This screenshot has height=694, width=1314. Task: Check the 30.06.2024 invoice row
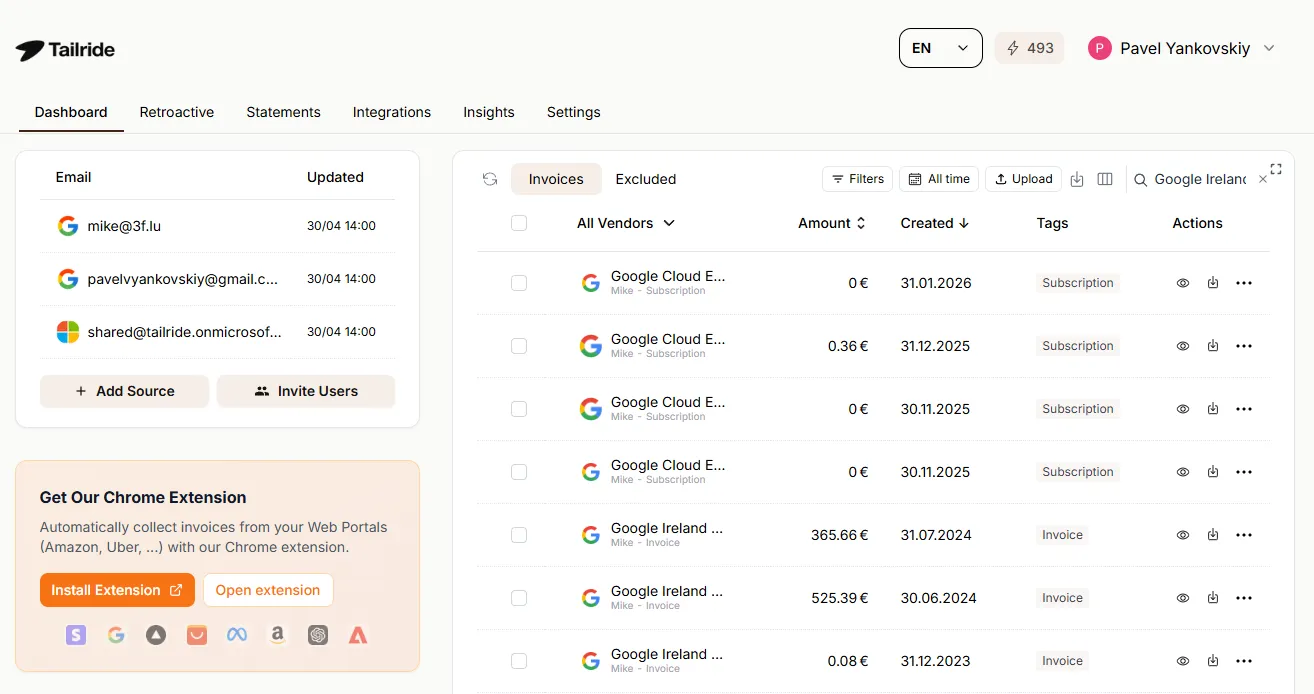pyautogui.click(x=519, y=598)
